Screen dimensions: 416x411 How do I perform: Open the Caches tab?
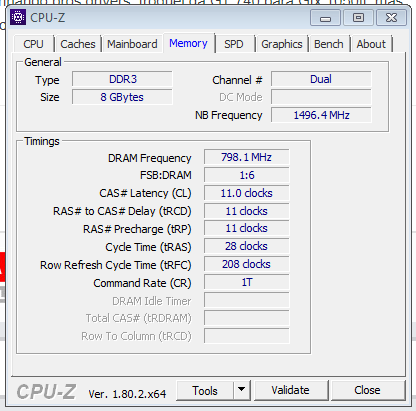tap(78, 44)
